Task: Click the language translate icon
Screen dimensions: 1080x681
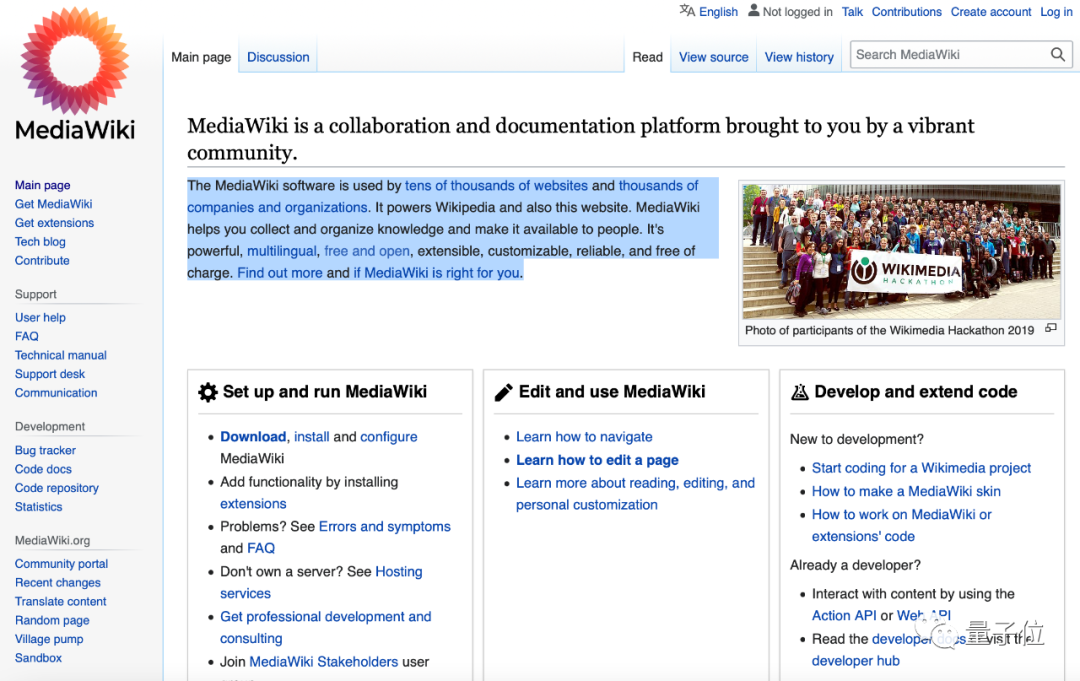Action: point(687,11)
